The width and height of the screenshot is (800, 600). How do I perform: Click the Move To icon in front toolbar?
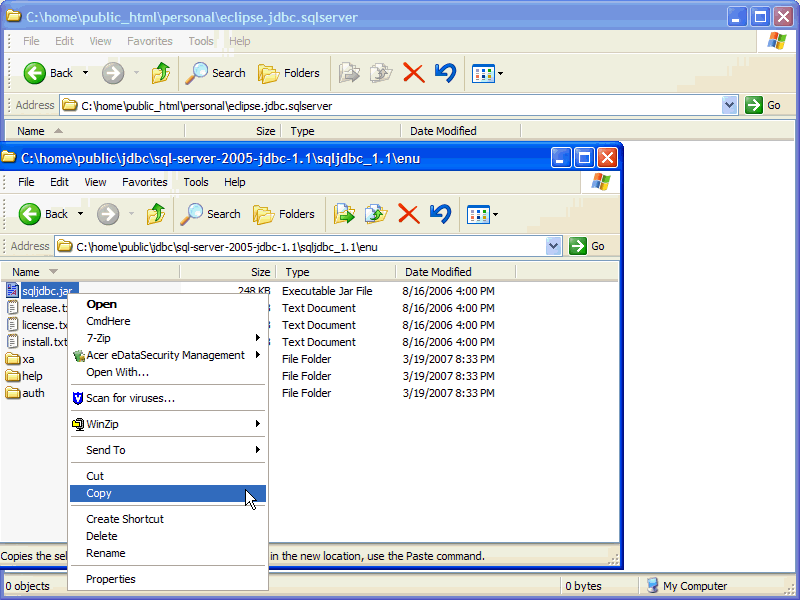click(345, 214)
